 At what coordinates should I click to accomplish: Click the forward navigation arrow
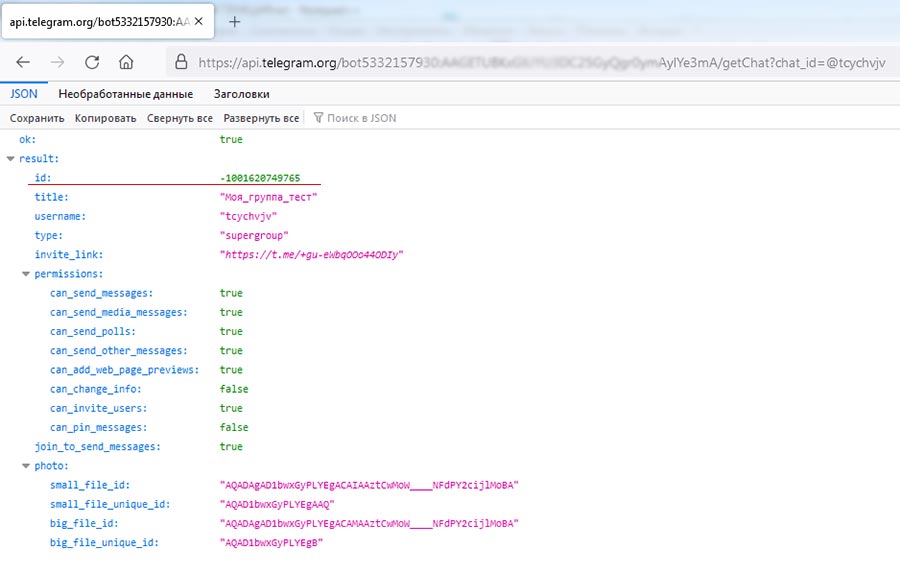57,62
